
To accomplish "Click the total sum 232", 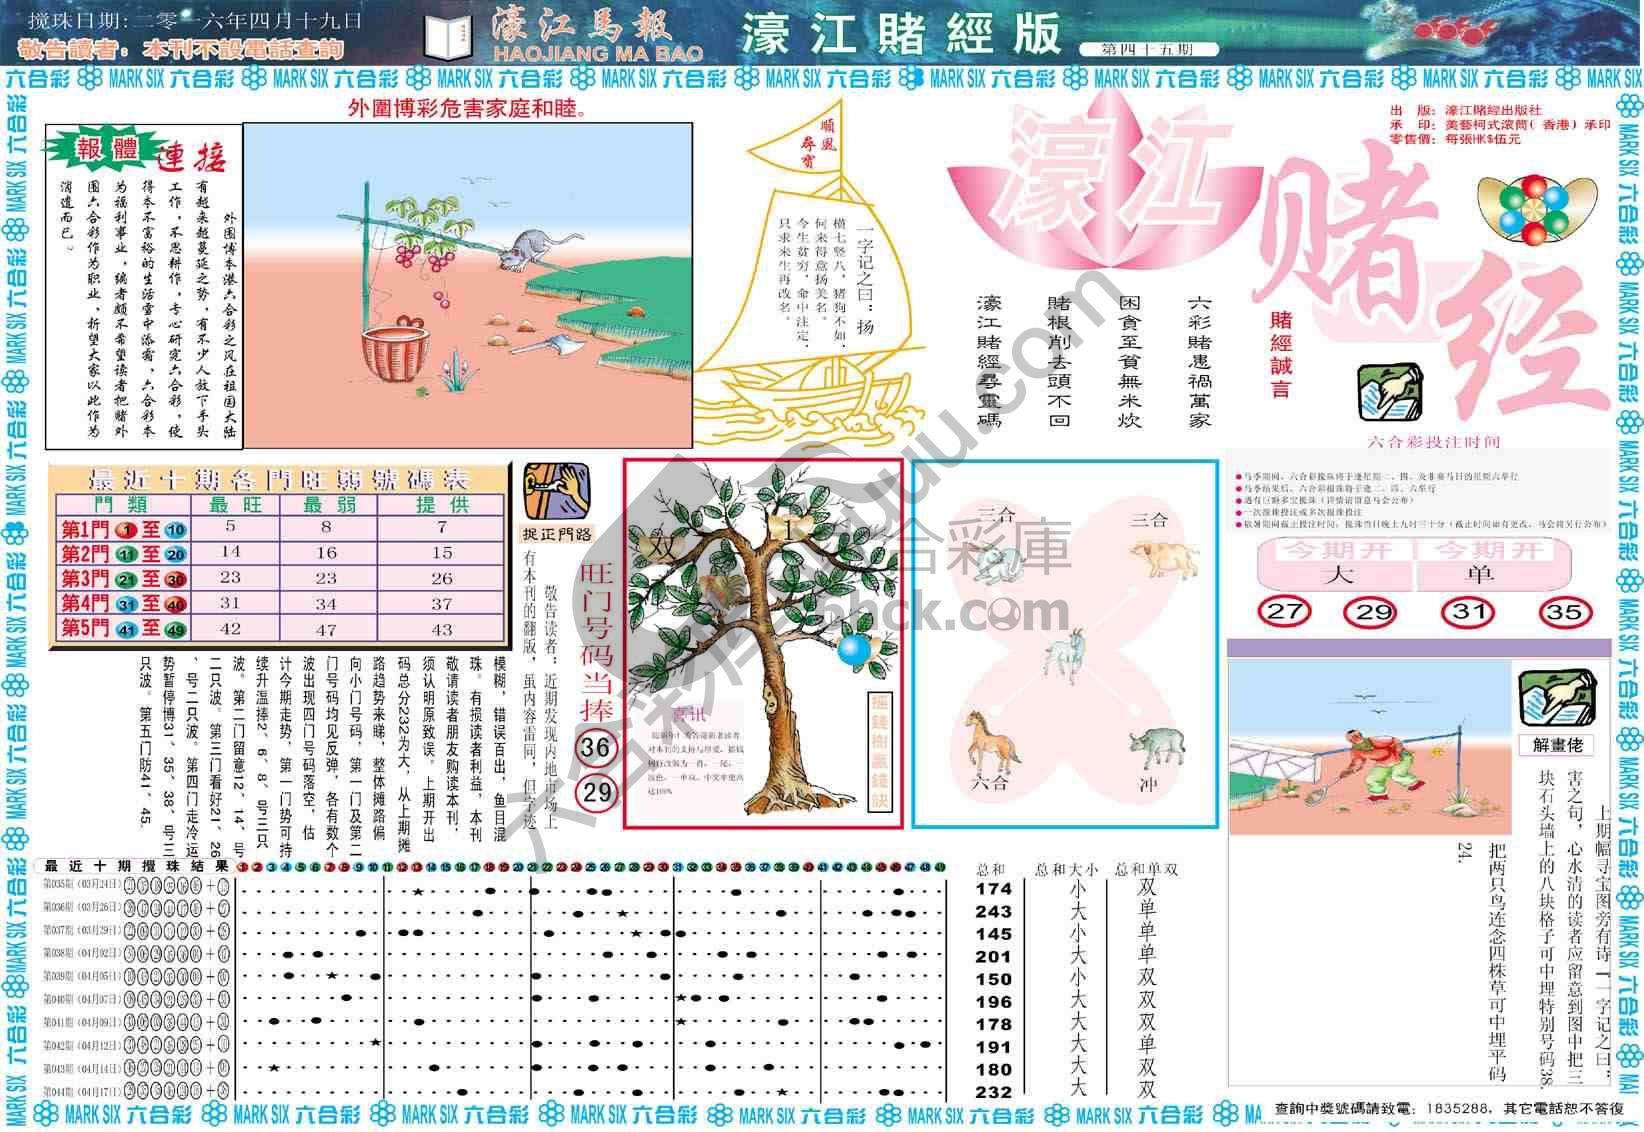I will (994, 1093).
